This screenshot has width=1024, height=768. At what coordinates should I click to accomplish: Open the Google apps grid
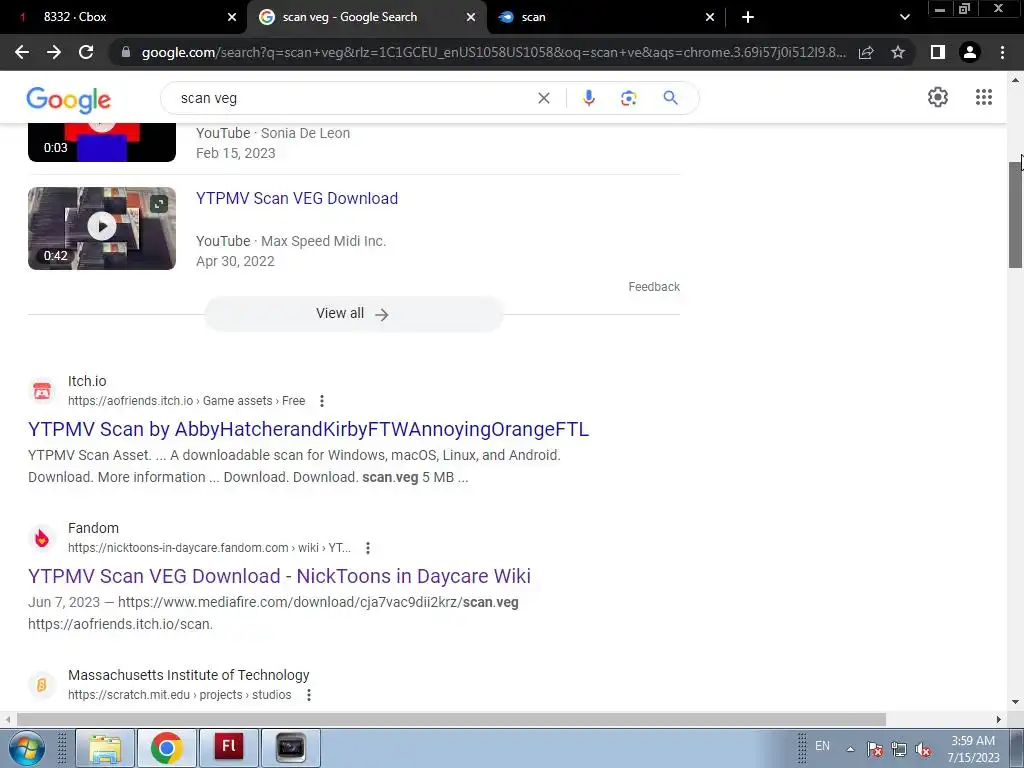(x=984, y=97)
